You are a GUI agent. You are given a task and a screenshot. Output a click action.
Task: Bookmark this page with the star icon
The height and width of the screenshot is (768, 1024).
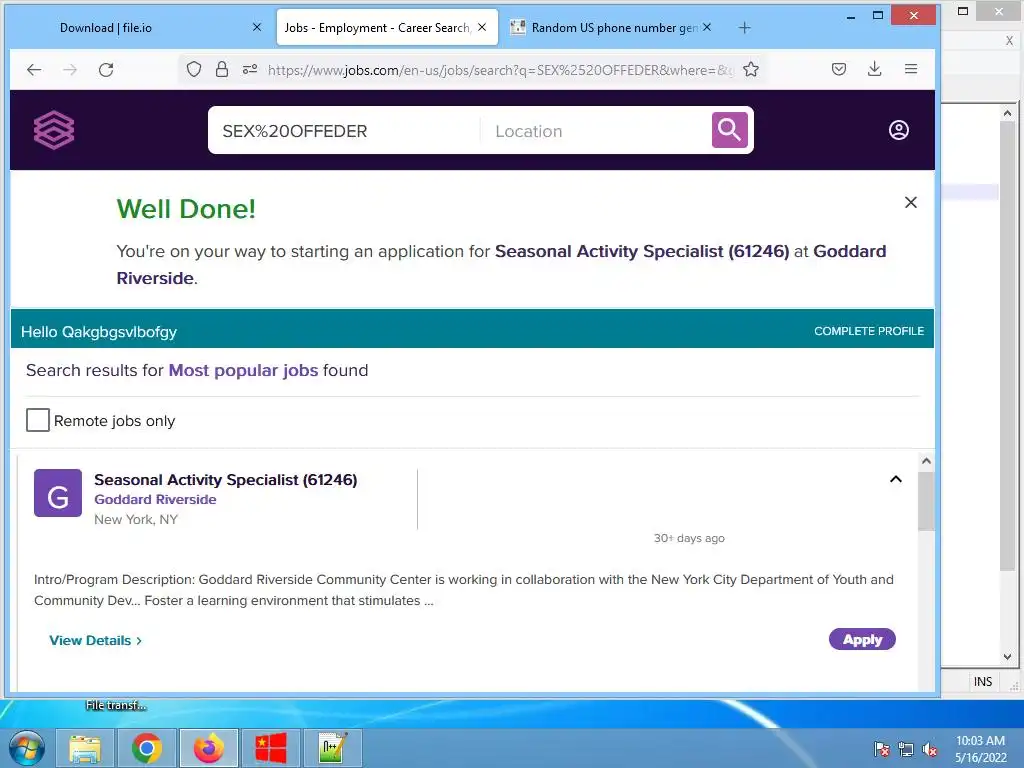coord(751,69)
